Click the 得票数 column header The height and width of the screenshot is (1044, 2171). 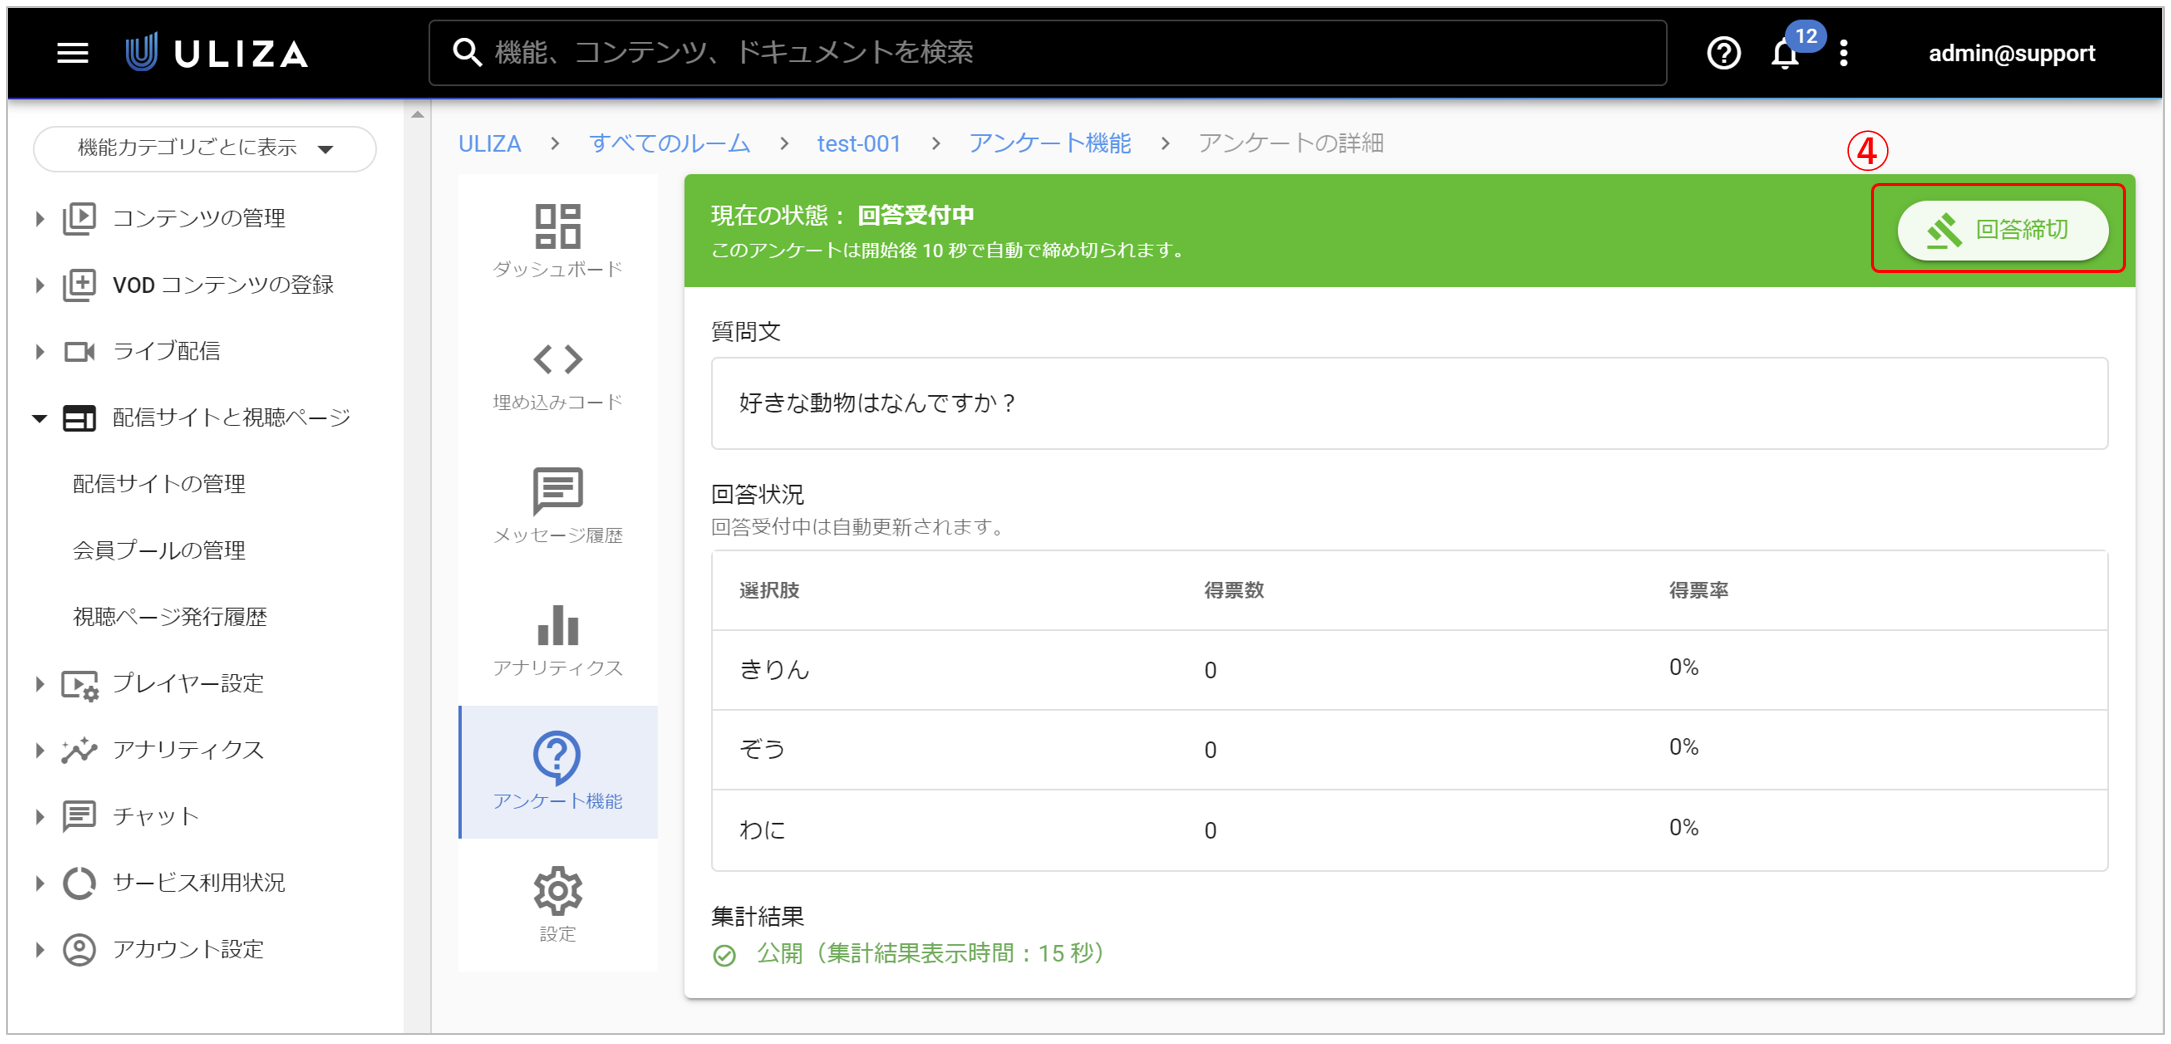point(1234,591)
